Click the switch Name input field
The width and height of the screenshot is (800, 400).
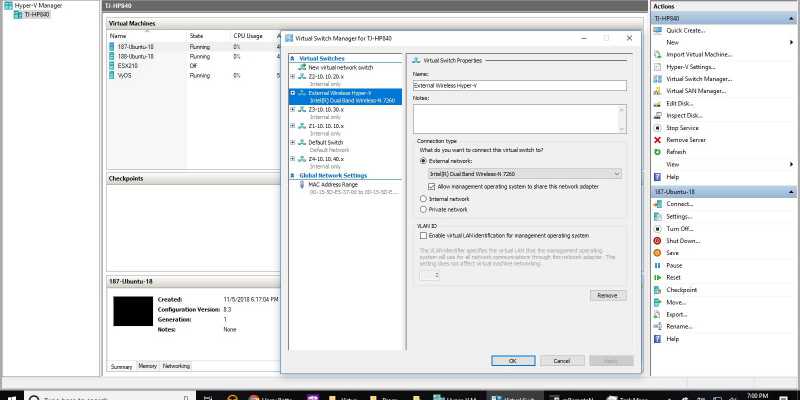pyautogui.click(x=519, y=86)
